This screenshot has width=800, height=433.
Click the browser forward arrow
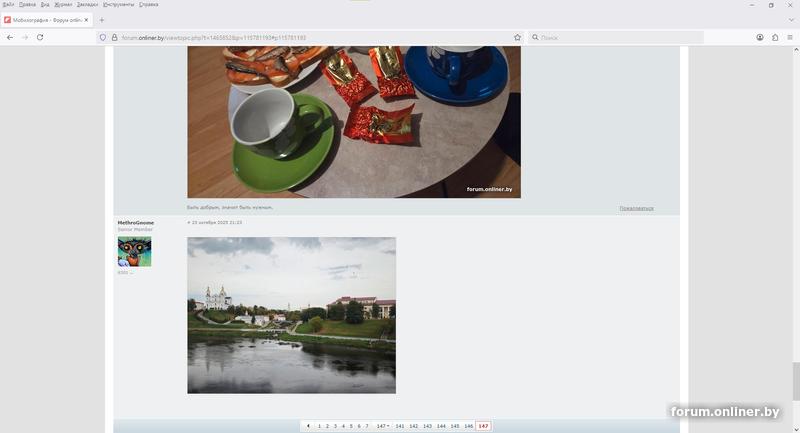24,37
